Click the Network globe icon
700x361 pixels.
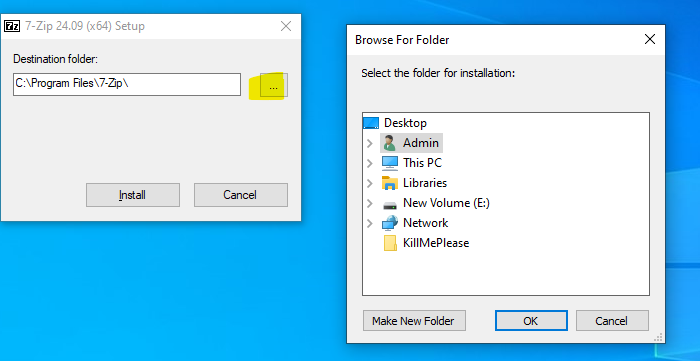(x=390, y=223)
